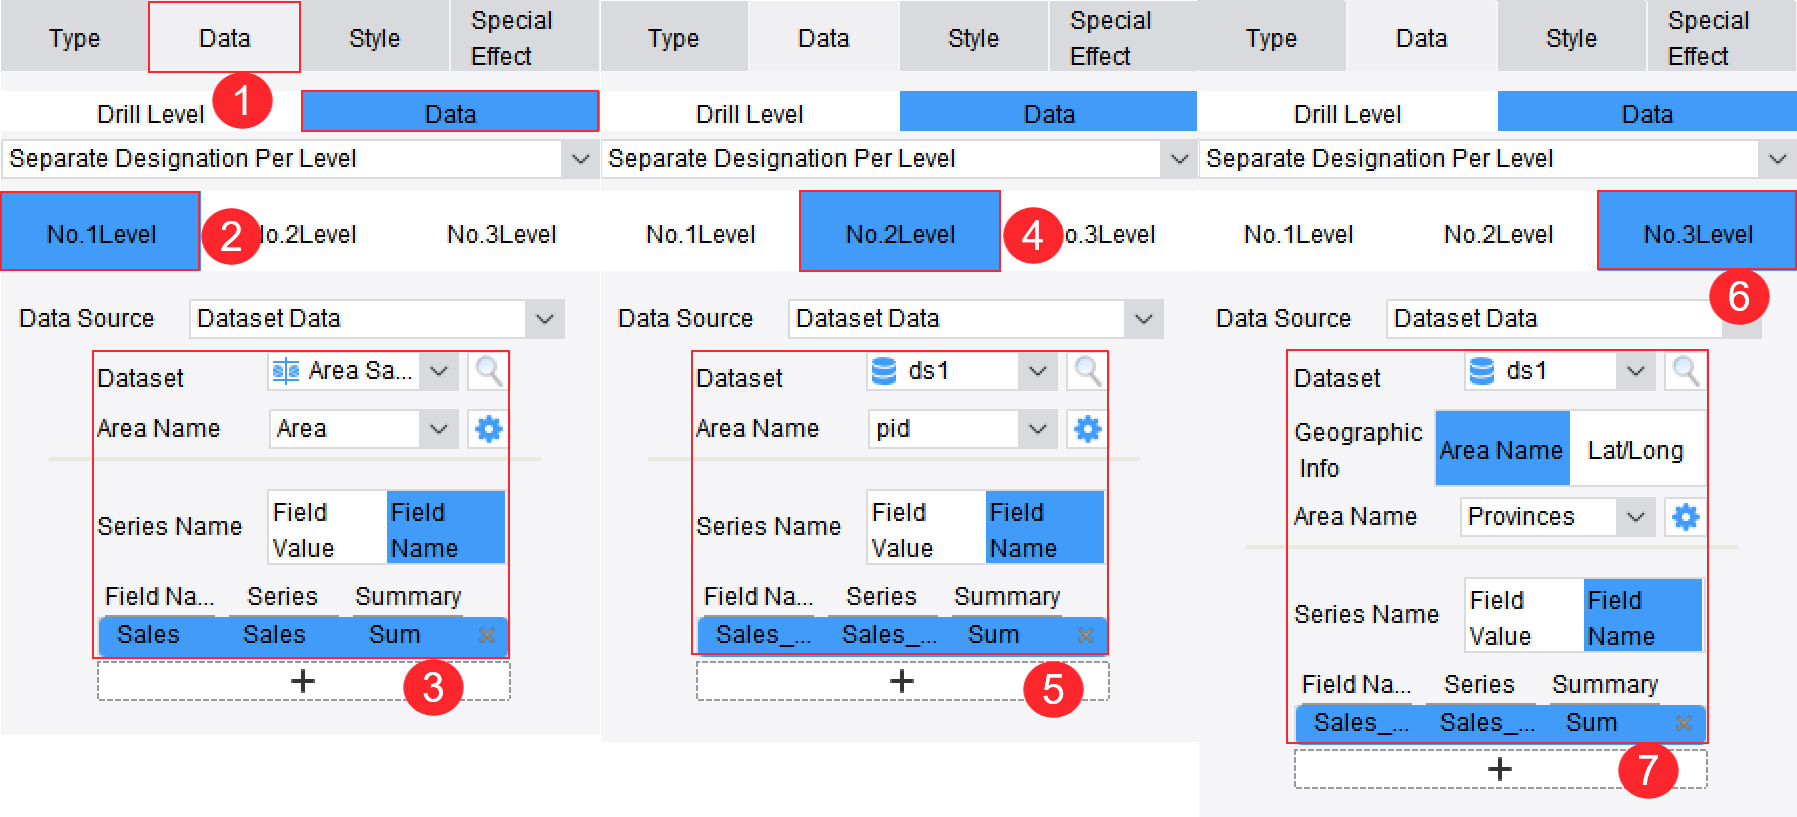Toggle Field Name in the Area panel

[x=445, y=528]
